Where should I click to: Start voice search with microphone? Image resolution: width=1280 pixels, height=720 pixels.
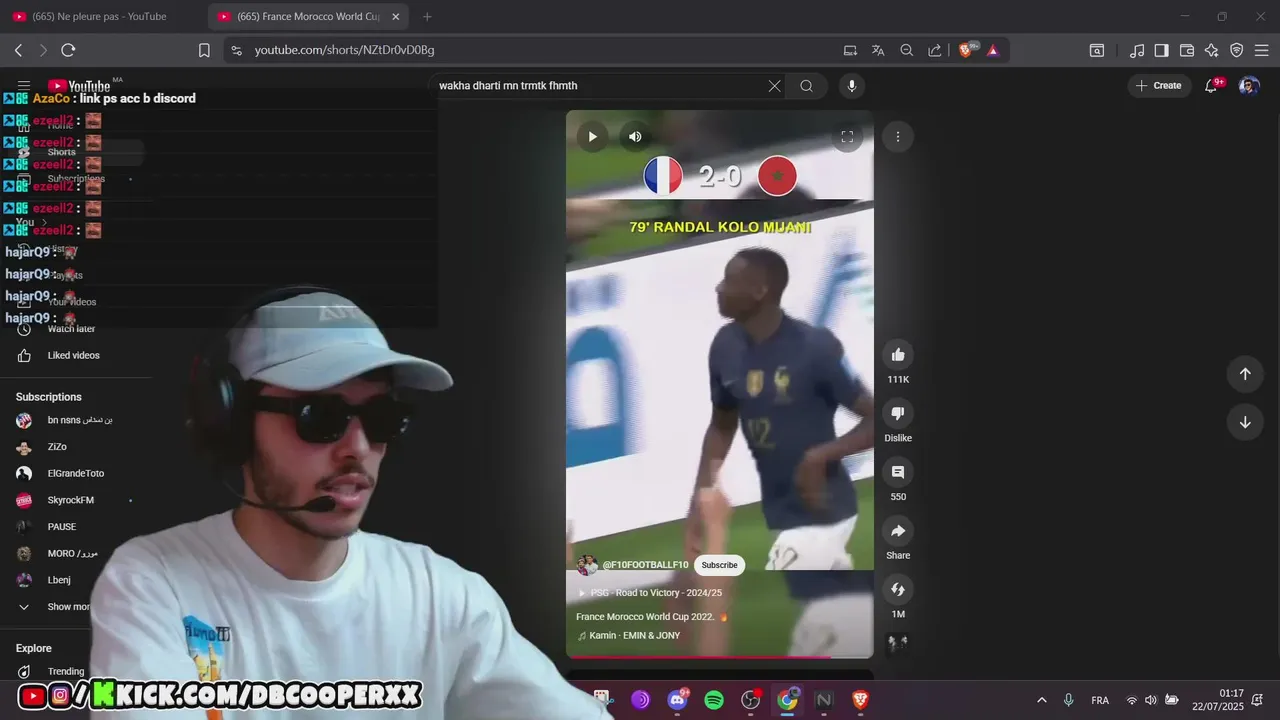tap(852, 86)
